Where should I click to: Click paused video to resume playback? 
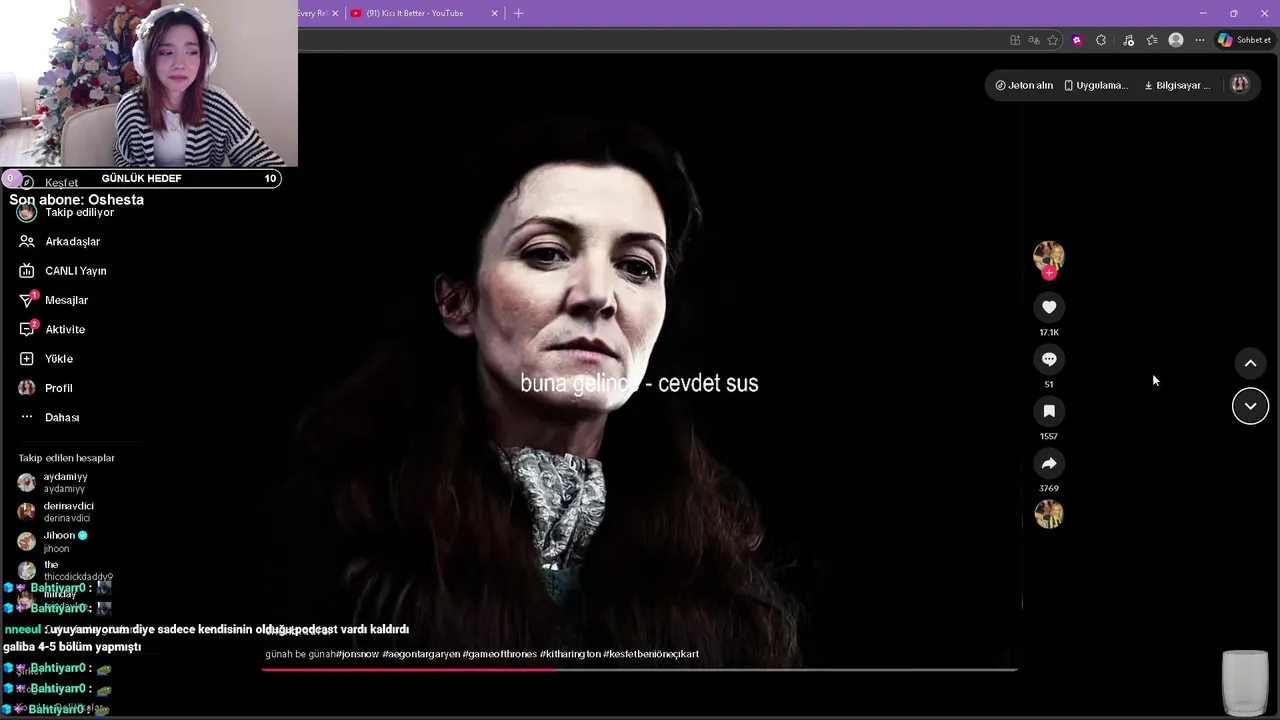pos(640,360)
